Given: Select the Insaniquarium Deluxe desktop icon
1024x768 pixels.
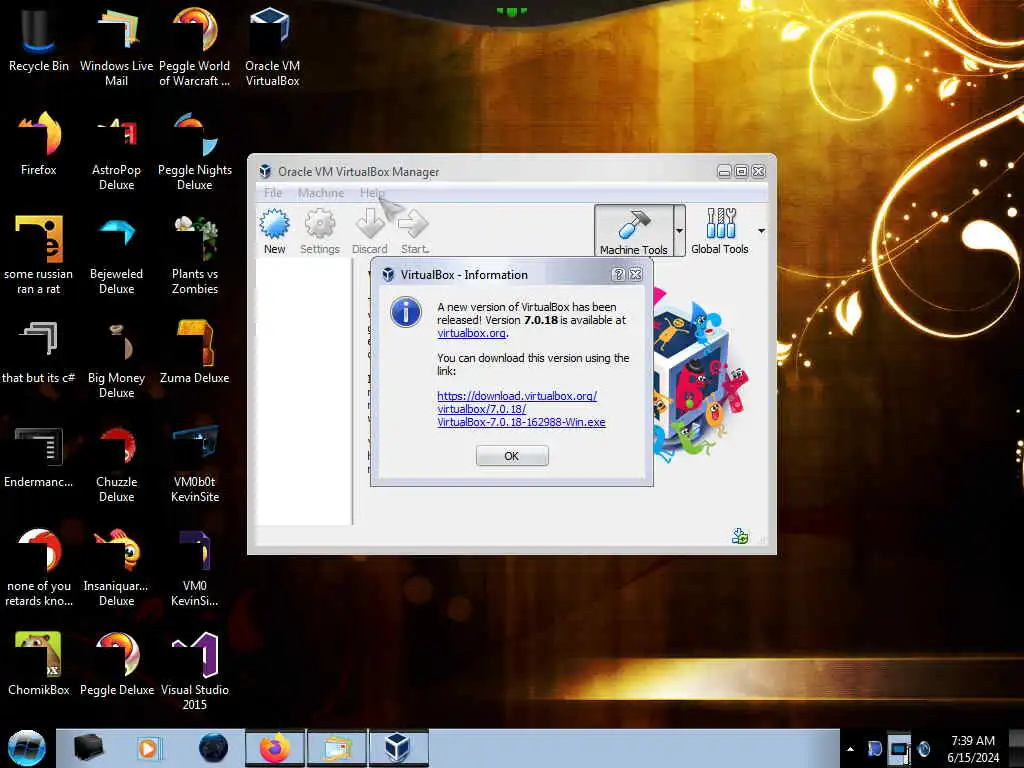Looking at the screenshot, I should coord(116,567).
